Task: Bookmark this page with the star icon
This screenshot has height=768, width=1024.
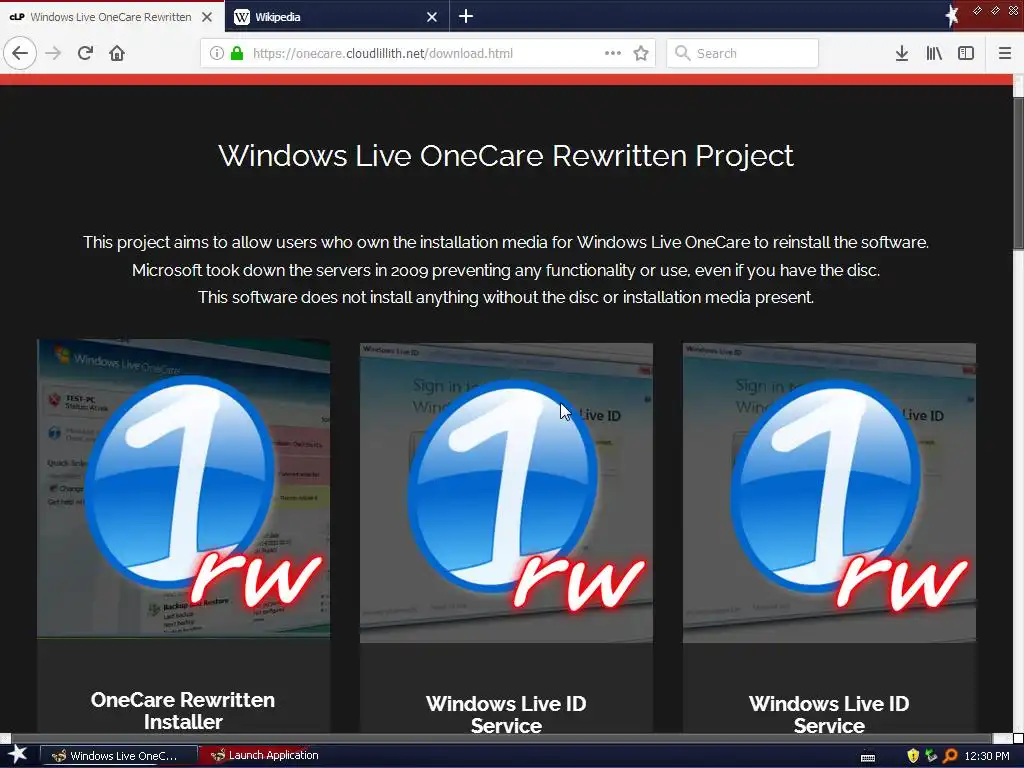Action: click(641, 53)
